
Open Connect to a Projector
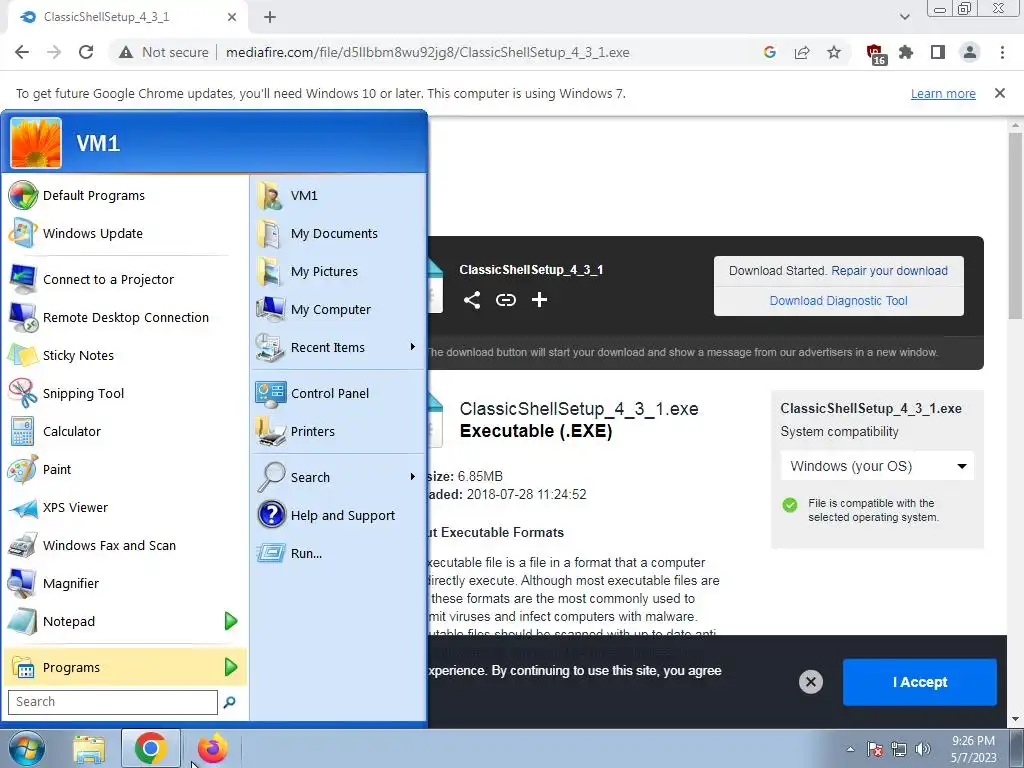point(124,280)
